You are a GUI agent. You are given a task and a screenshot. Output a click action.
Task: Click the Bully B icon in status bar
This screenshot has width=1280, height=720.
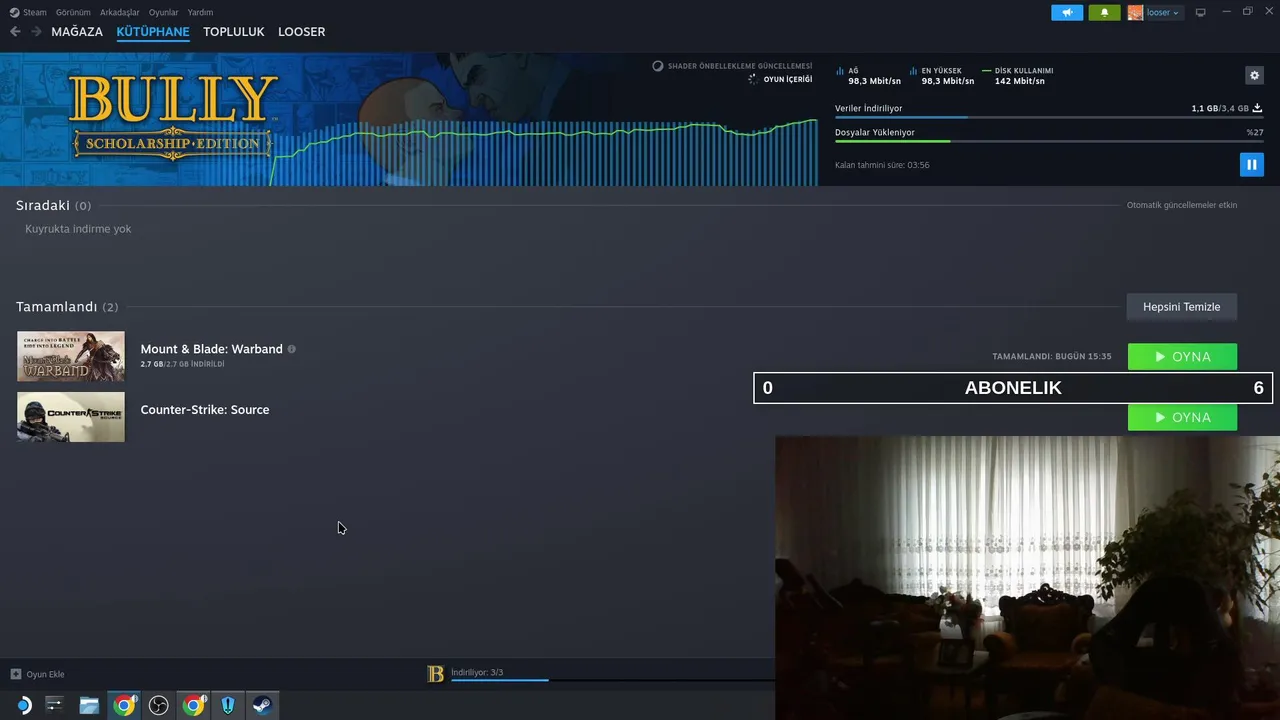click(435, 674)
